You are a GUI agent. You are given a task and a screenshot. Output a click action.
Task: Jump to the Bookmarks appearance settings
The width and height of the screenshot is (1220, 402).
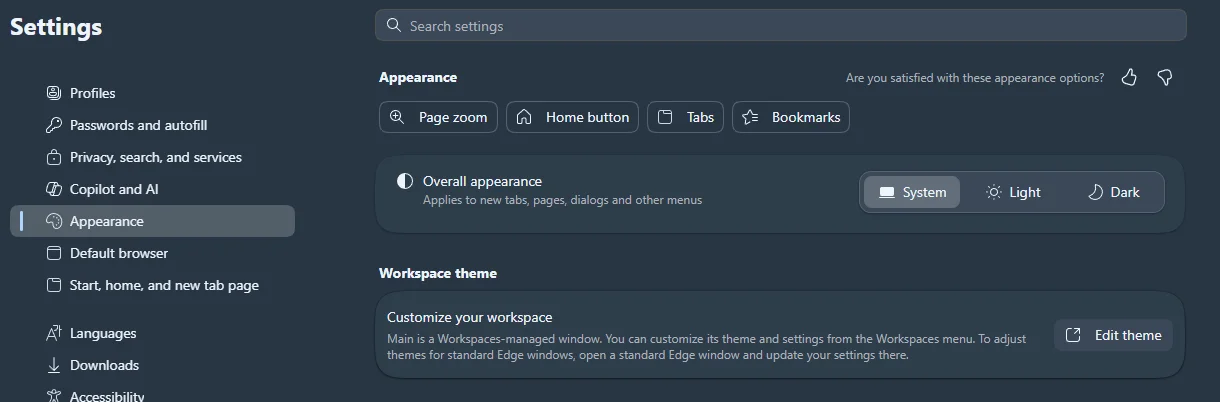click(791, 117)
